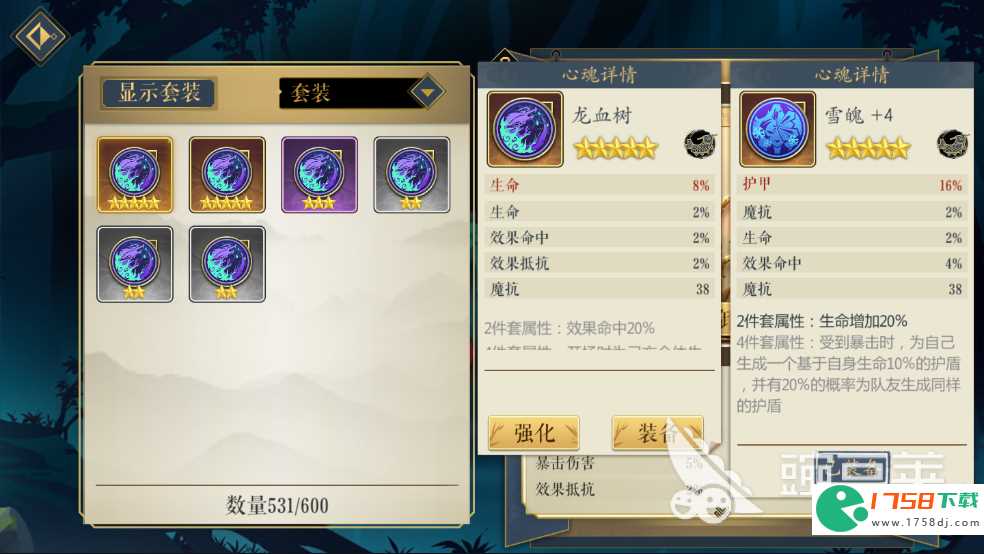Select the second gray soul in second row
The height and width of the screenshot is (554, 984).
point(227,264)
